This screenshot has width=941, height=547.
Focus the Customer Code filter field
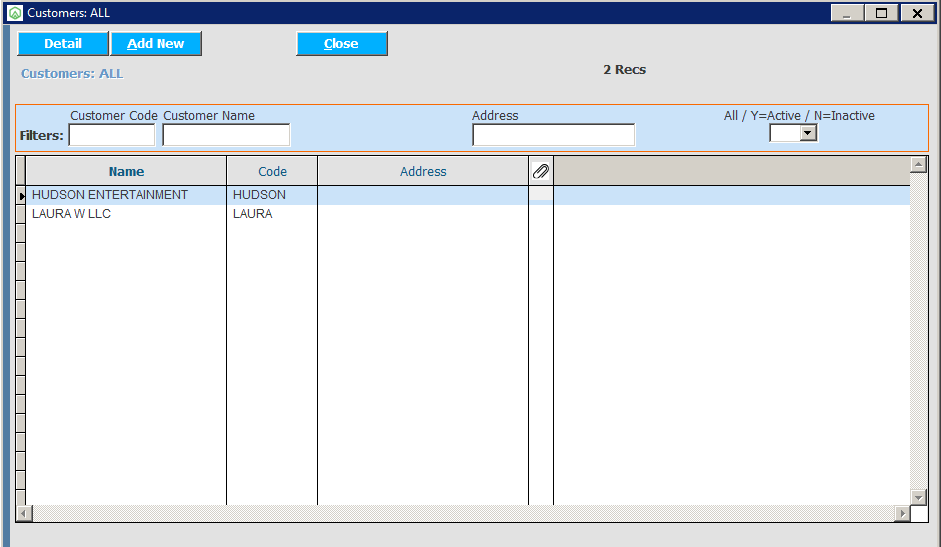[112, 135]
